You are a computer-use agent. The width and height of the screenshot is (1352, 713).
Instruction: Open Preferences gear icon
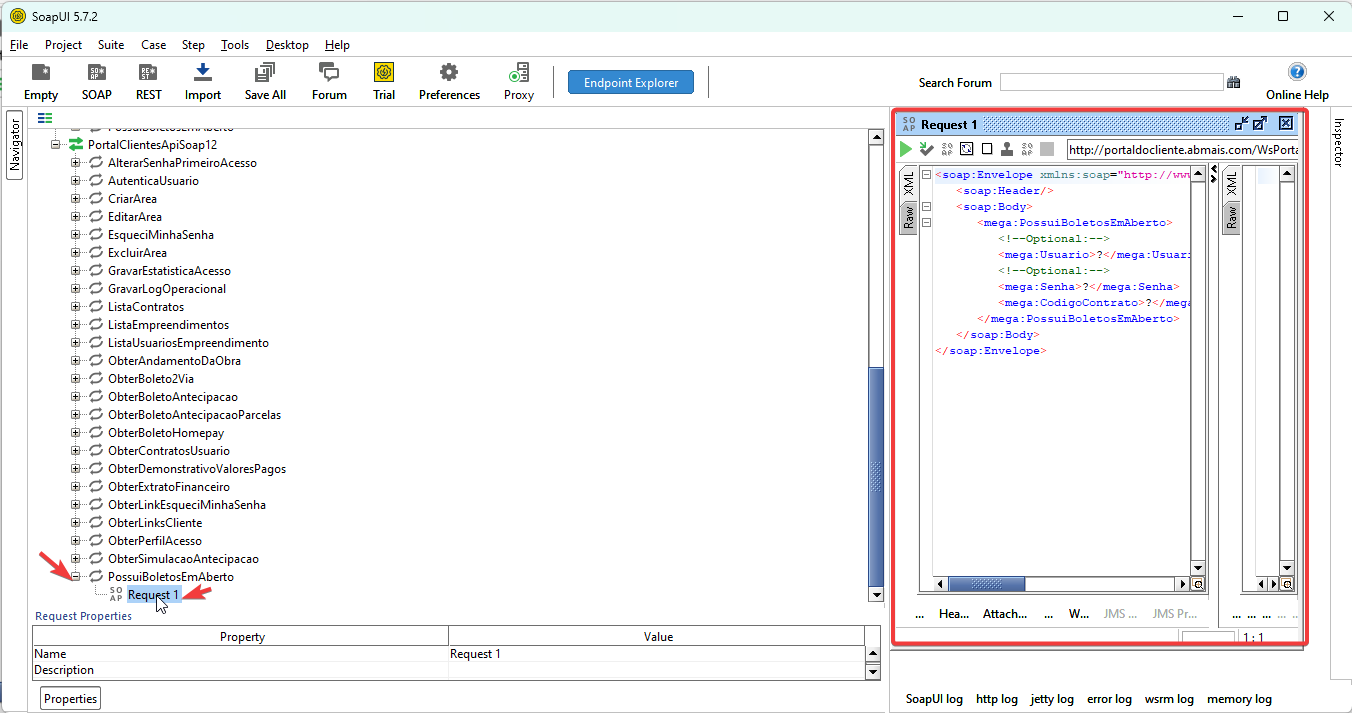coord(449,73)
